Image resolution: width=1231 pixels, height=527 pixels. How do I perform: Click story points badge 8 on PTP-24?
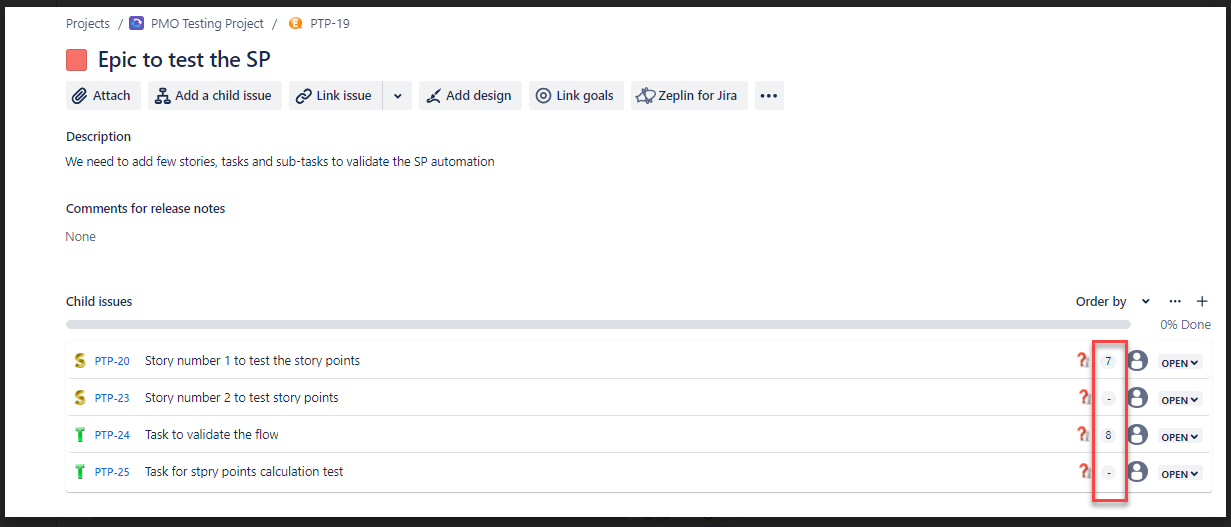1108,436
